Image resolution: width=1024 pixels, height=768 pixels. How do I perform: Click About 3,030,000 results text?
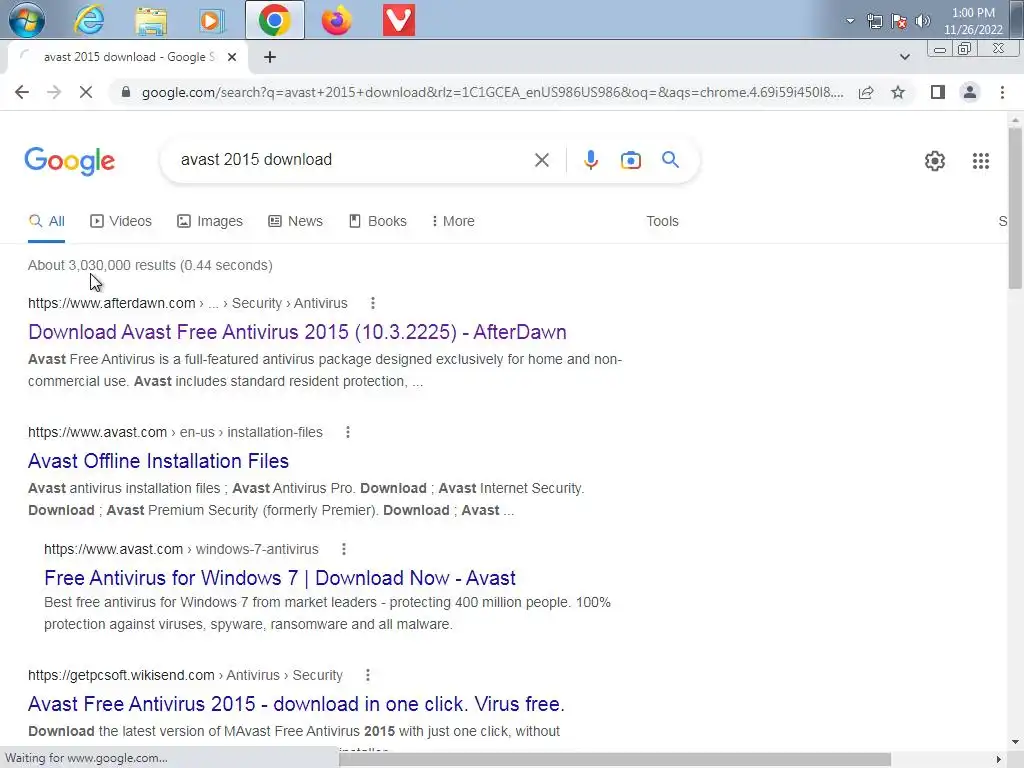coord(150,265)
